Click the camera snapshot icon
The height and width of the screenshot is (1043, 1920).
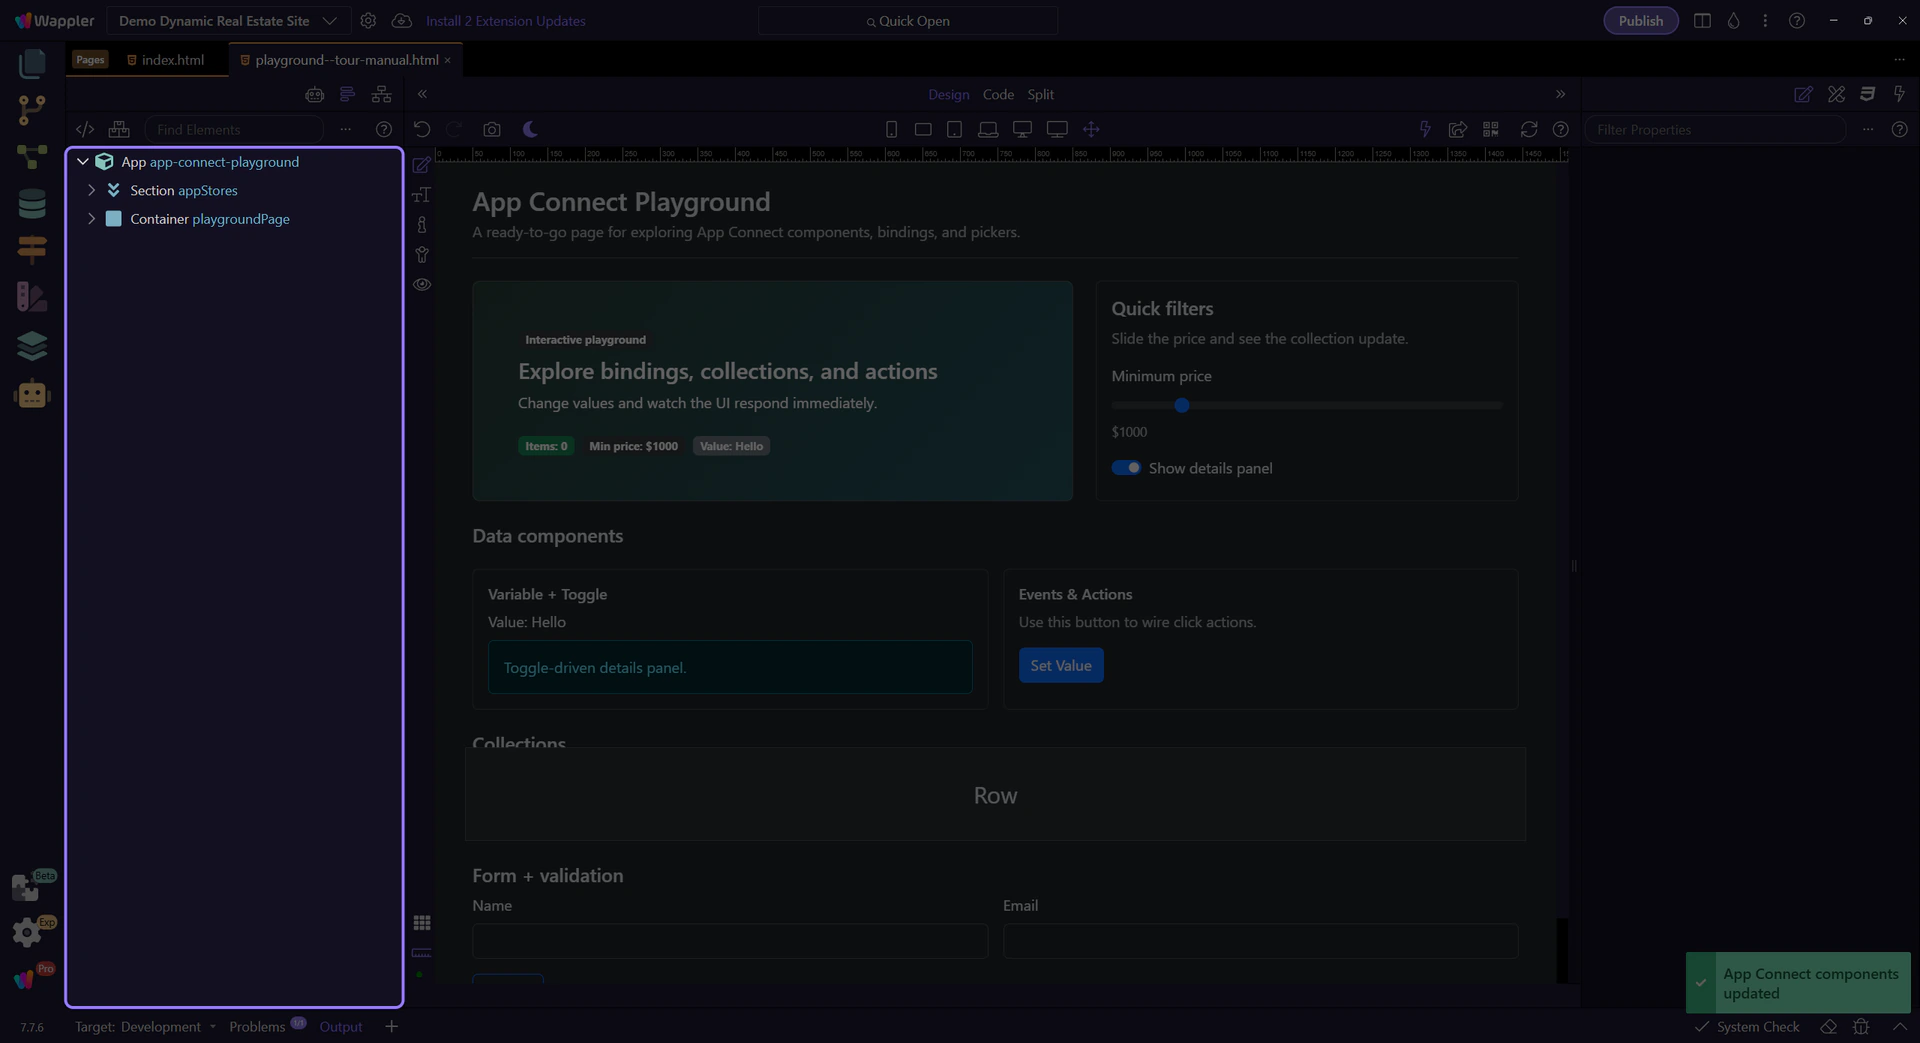coord(491,129)
